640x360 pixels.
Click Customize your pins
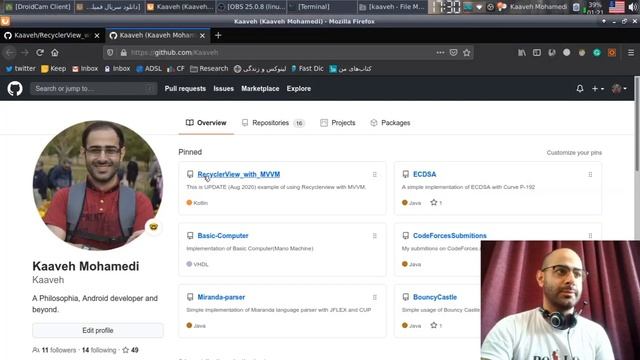[574, 153]
